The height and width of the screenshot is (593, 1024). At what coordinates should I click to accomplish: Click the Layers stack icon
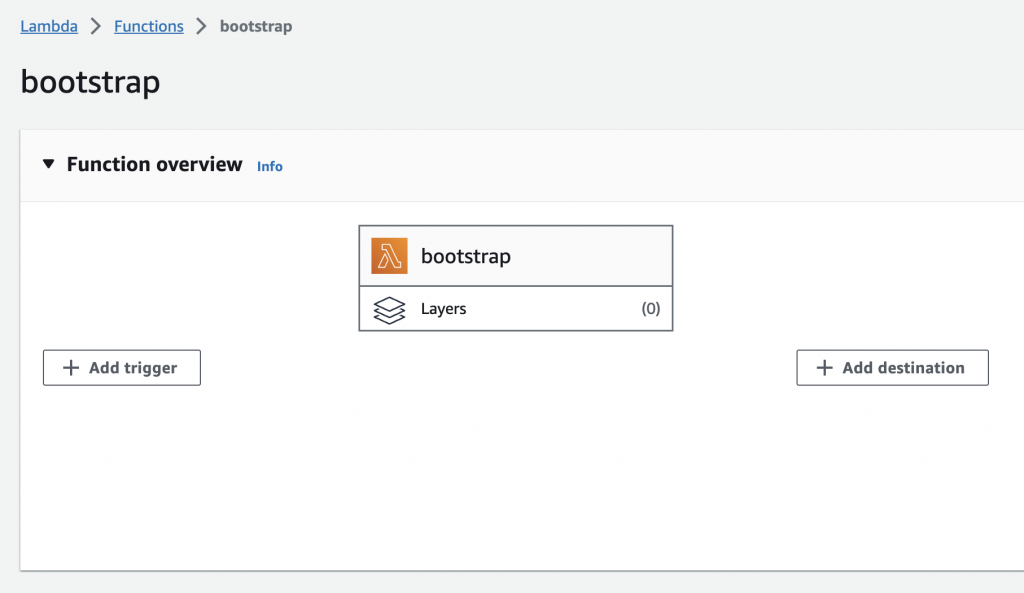click(389, 310)
